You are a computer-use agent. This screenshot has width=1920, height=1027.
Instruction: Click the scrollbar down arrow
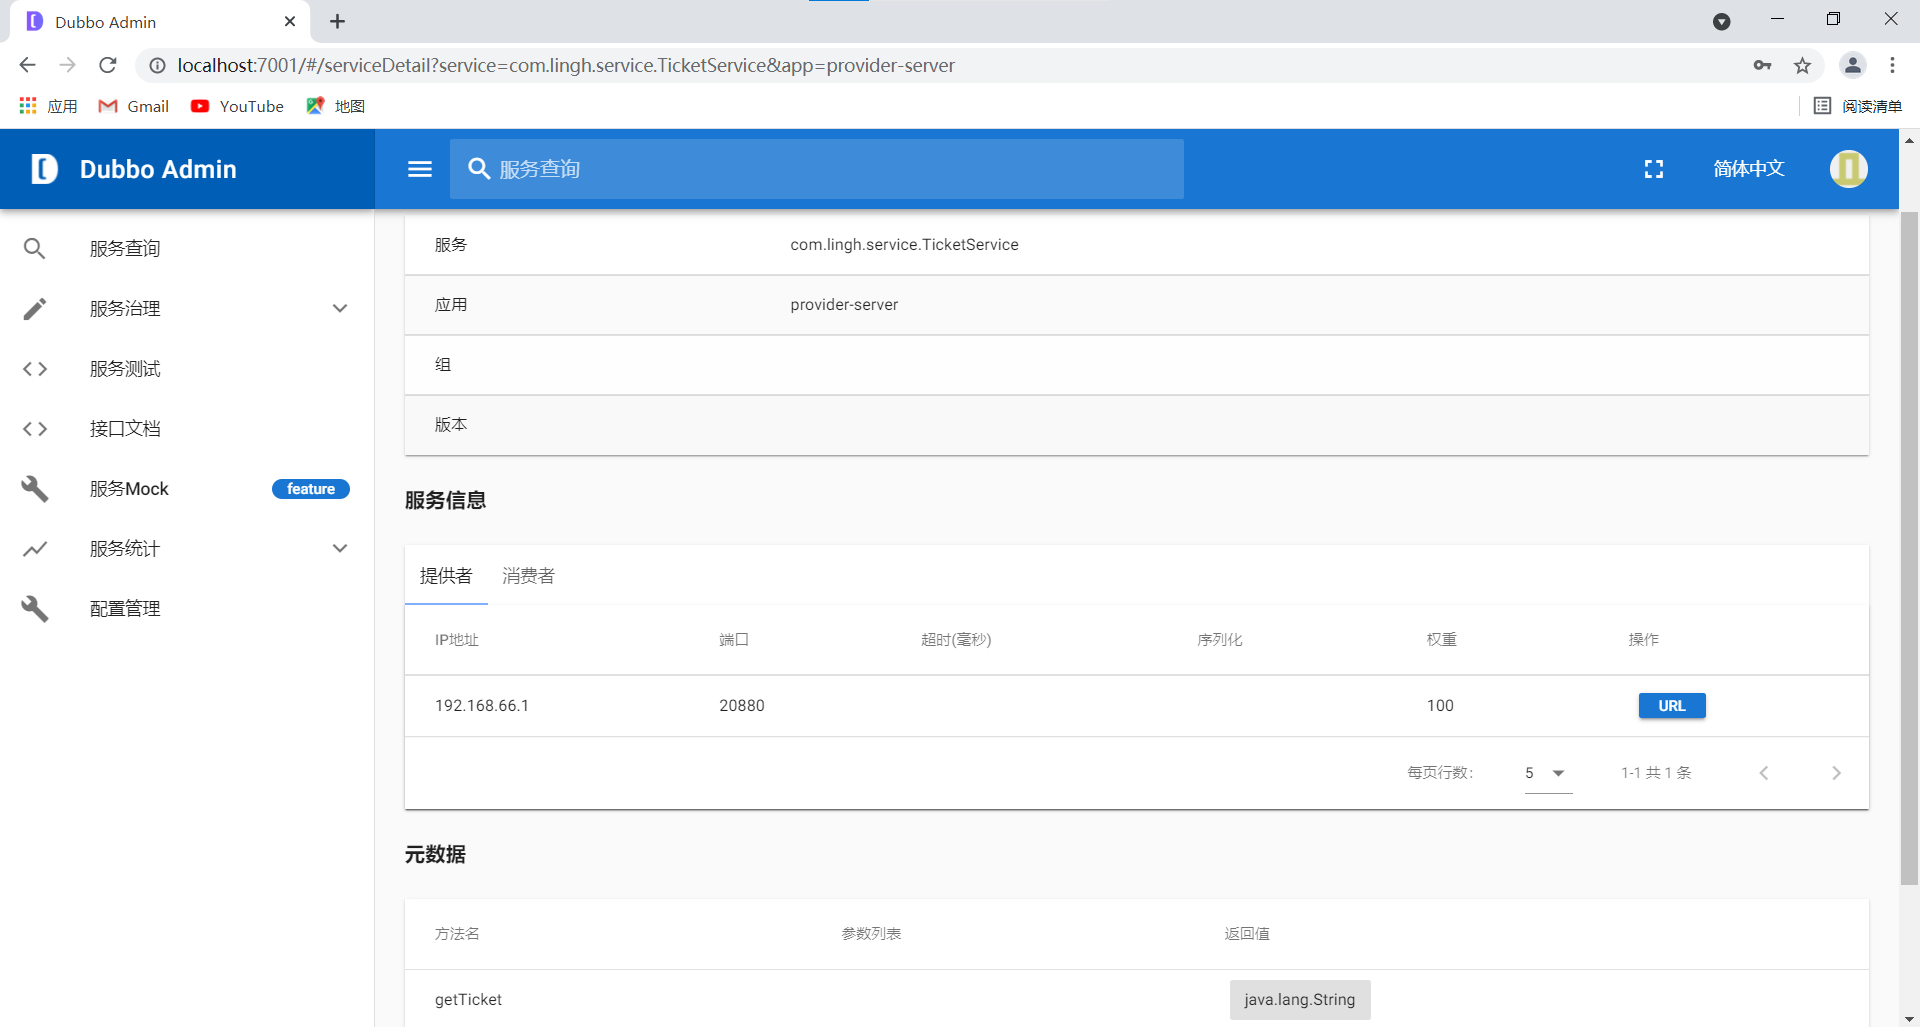1909,1019
